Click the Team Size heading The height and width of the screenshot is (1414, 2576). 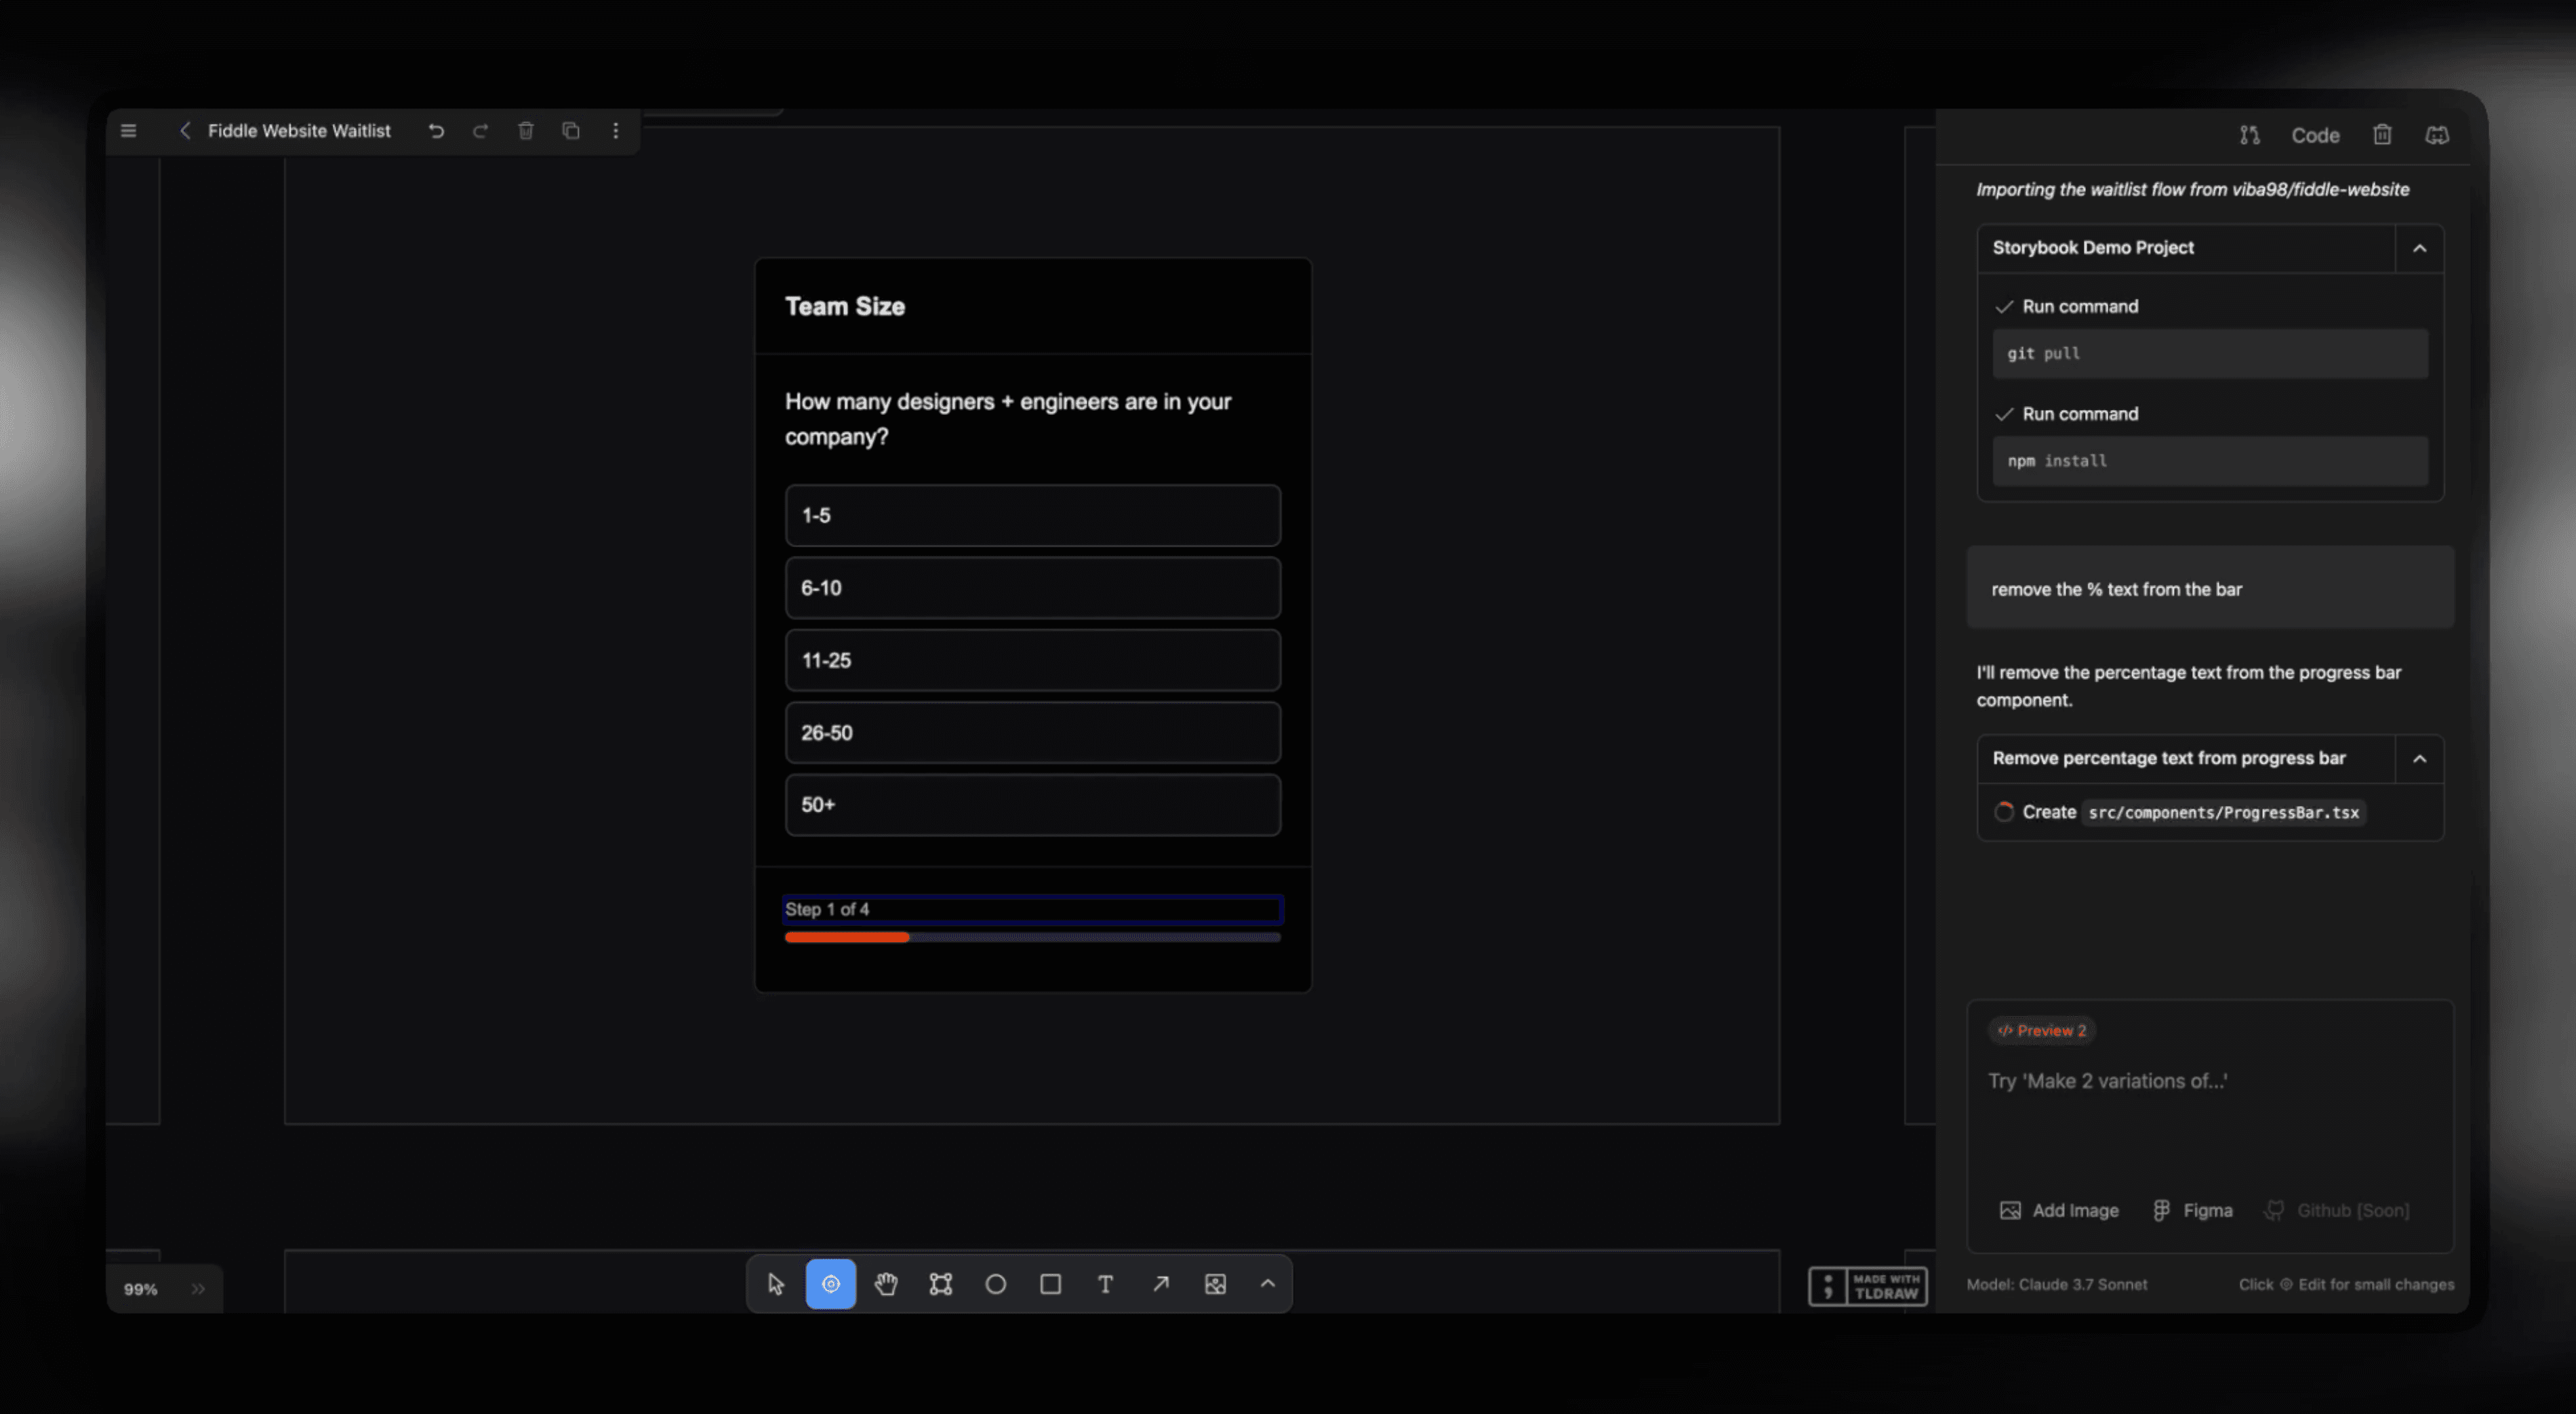point(845,307)
